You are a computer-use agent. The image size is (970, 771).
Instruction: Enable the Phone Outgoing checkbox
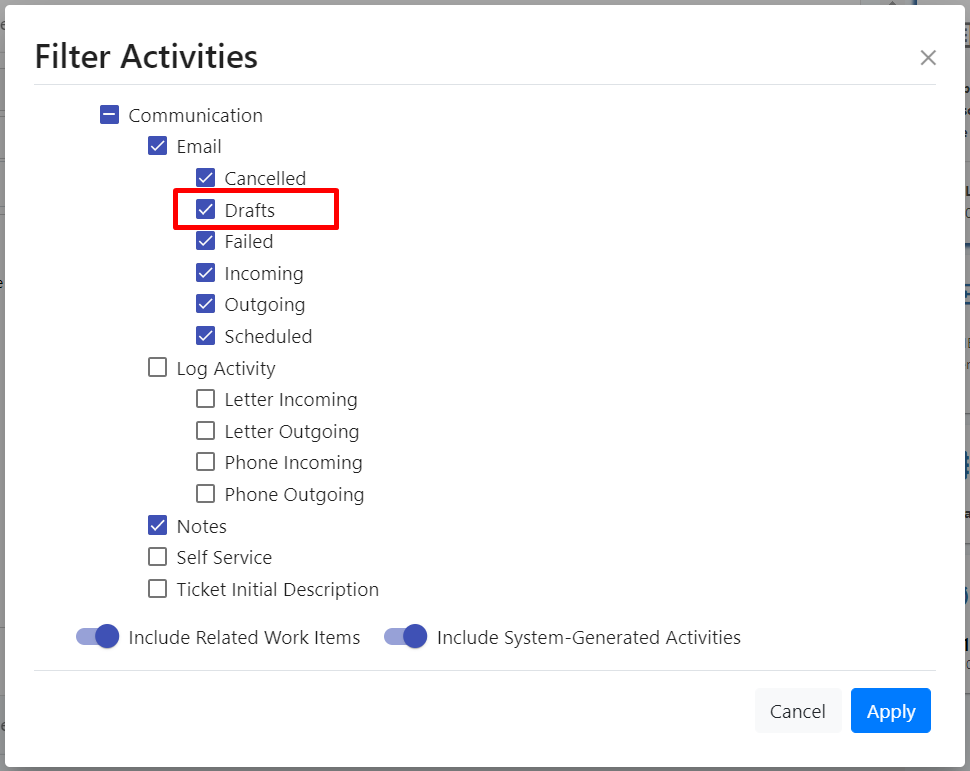[206, 494]
